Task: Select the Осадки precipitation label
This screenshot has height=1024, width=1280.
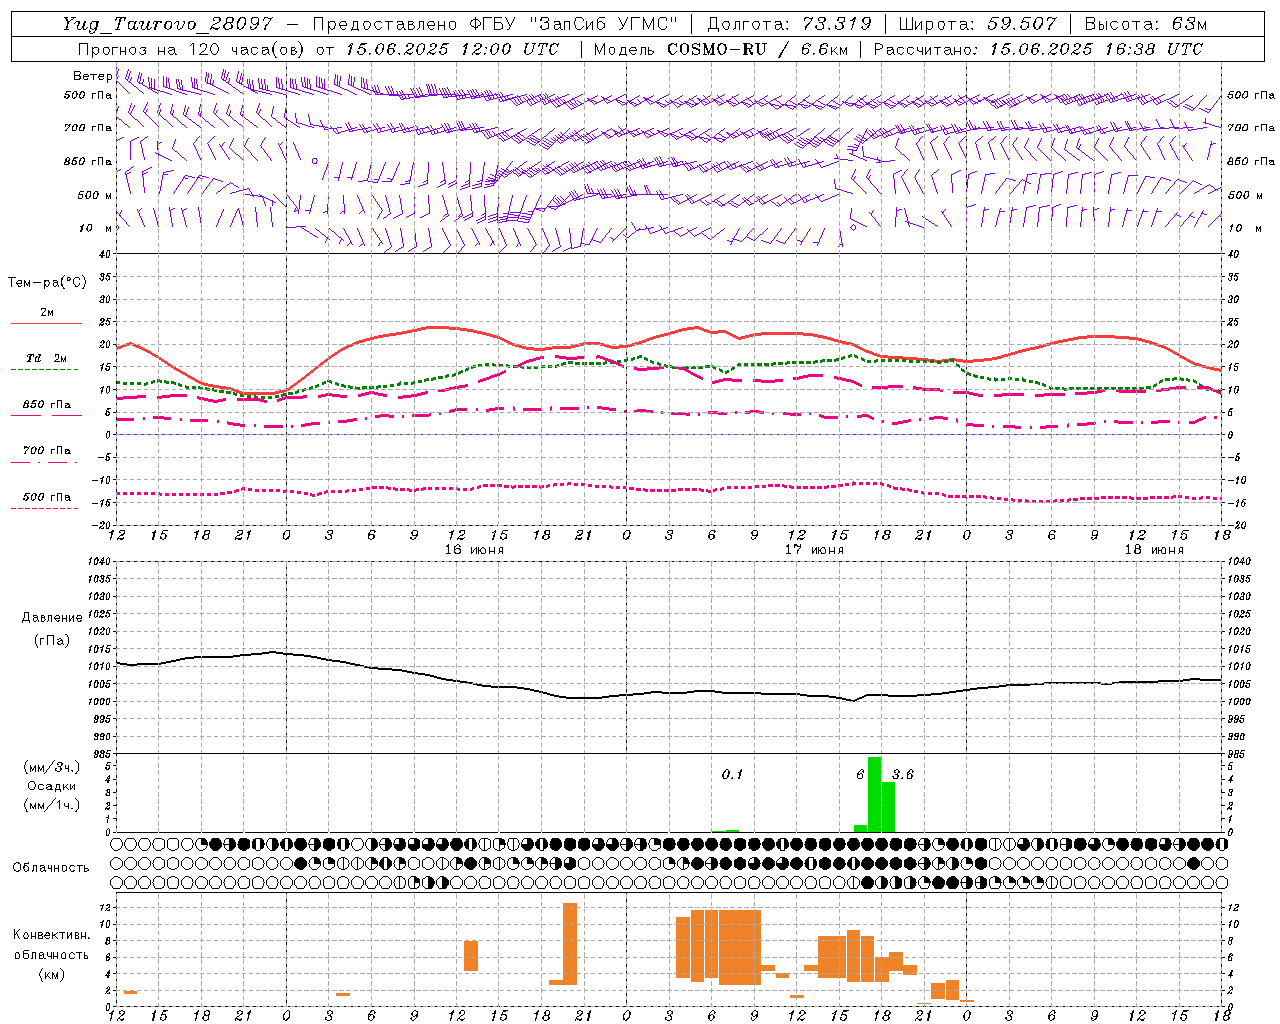Action: coord(51,786)
